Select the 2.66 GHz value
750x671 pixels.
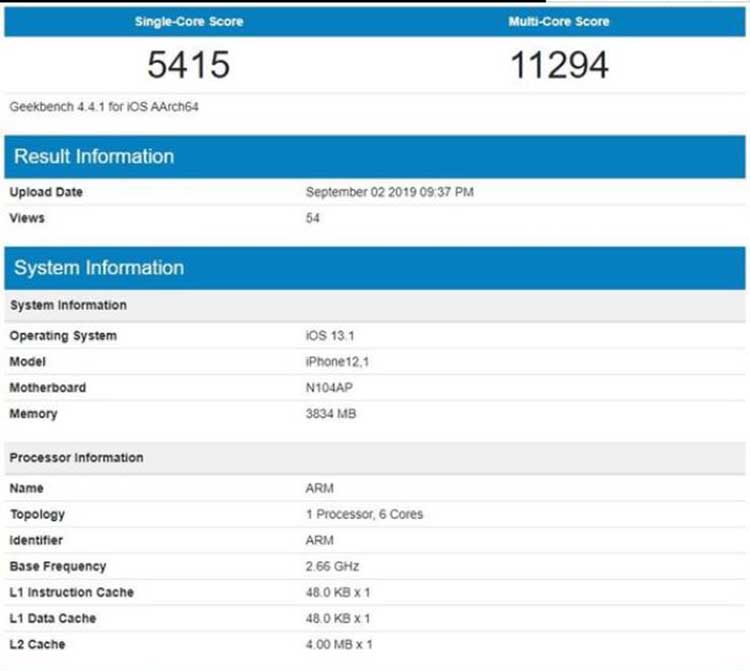click(332, 566)
